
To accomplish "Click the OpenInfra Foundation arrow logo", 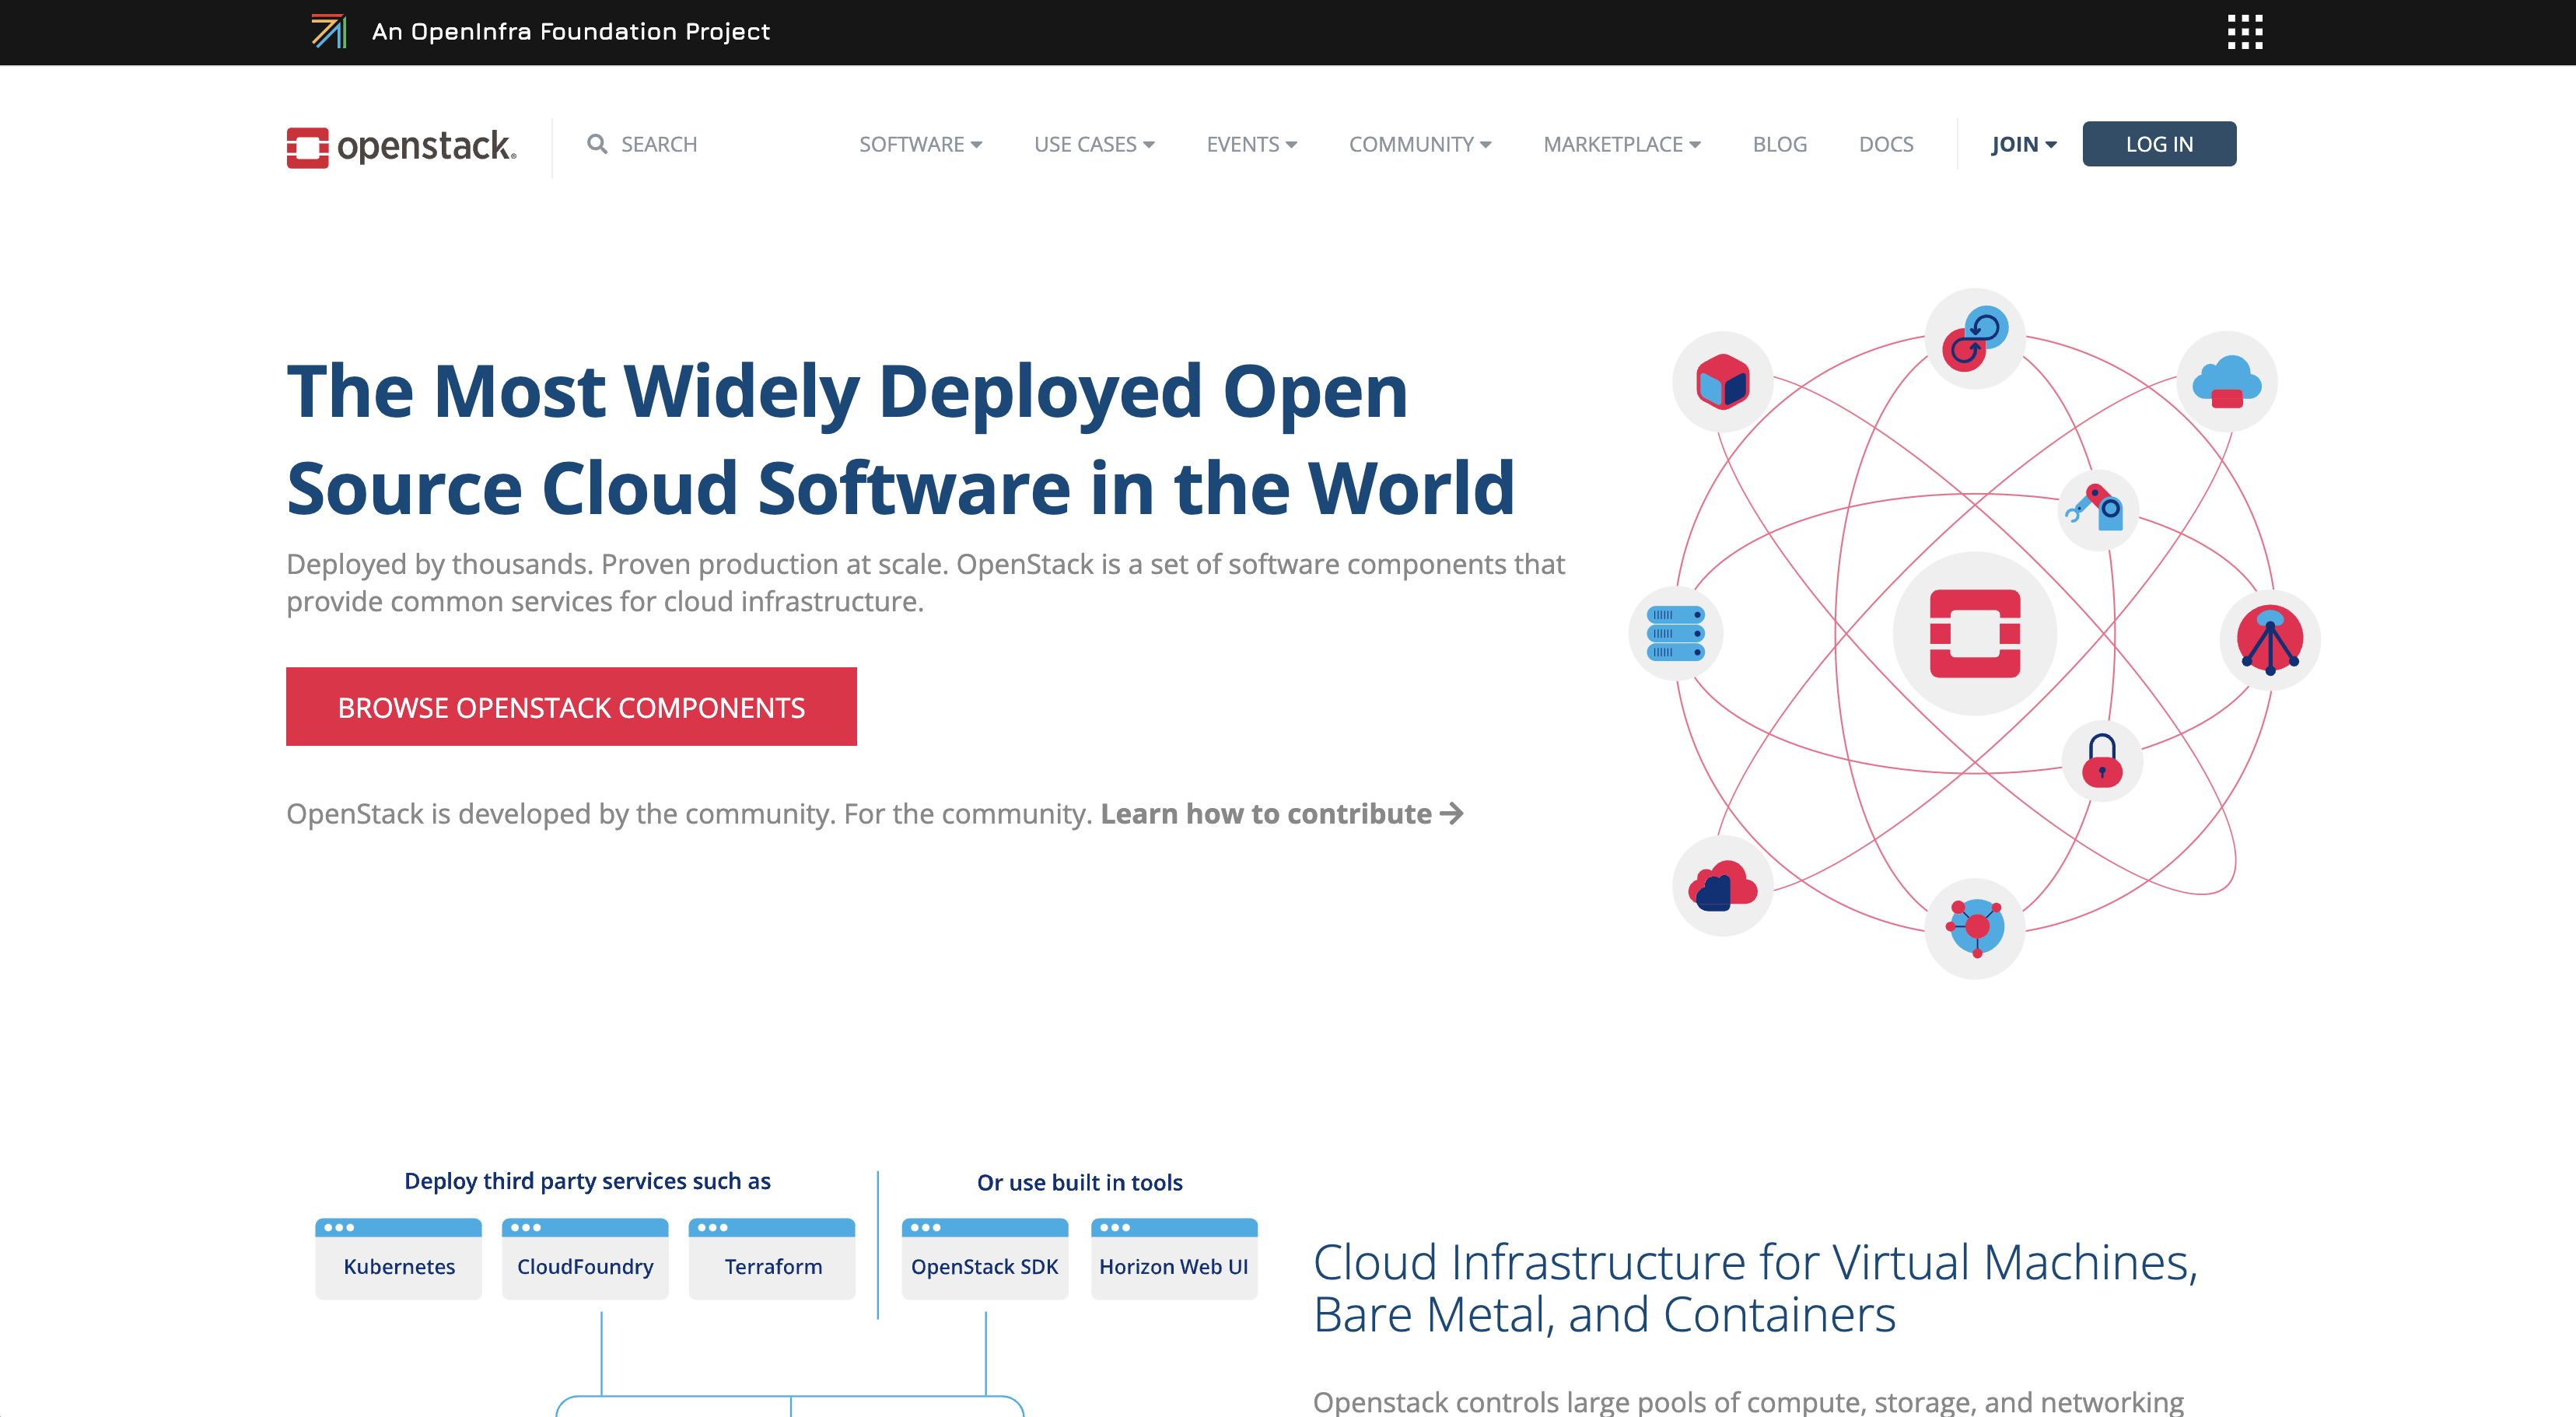I will pos(328,32).
